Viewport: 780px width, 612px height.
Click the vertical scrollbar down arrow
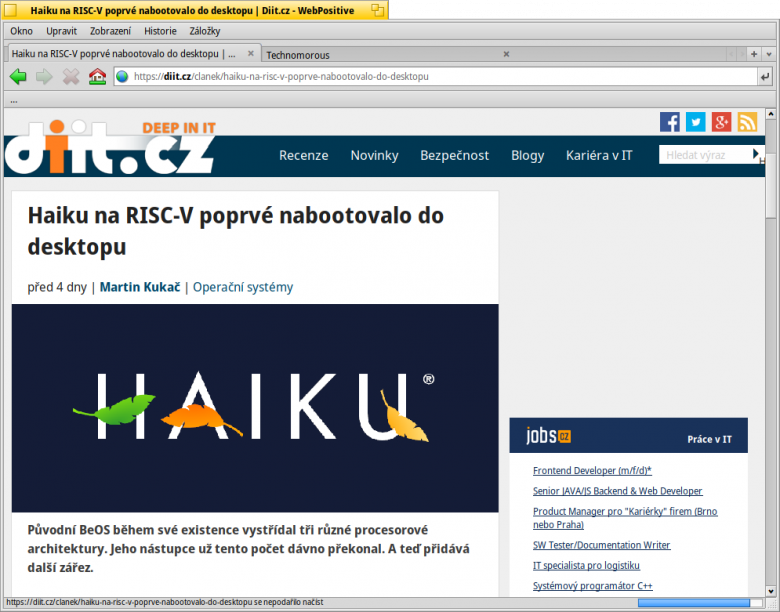[x=771, y=592]
